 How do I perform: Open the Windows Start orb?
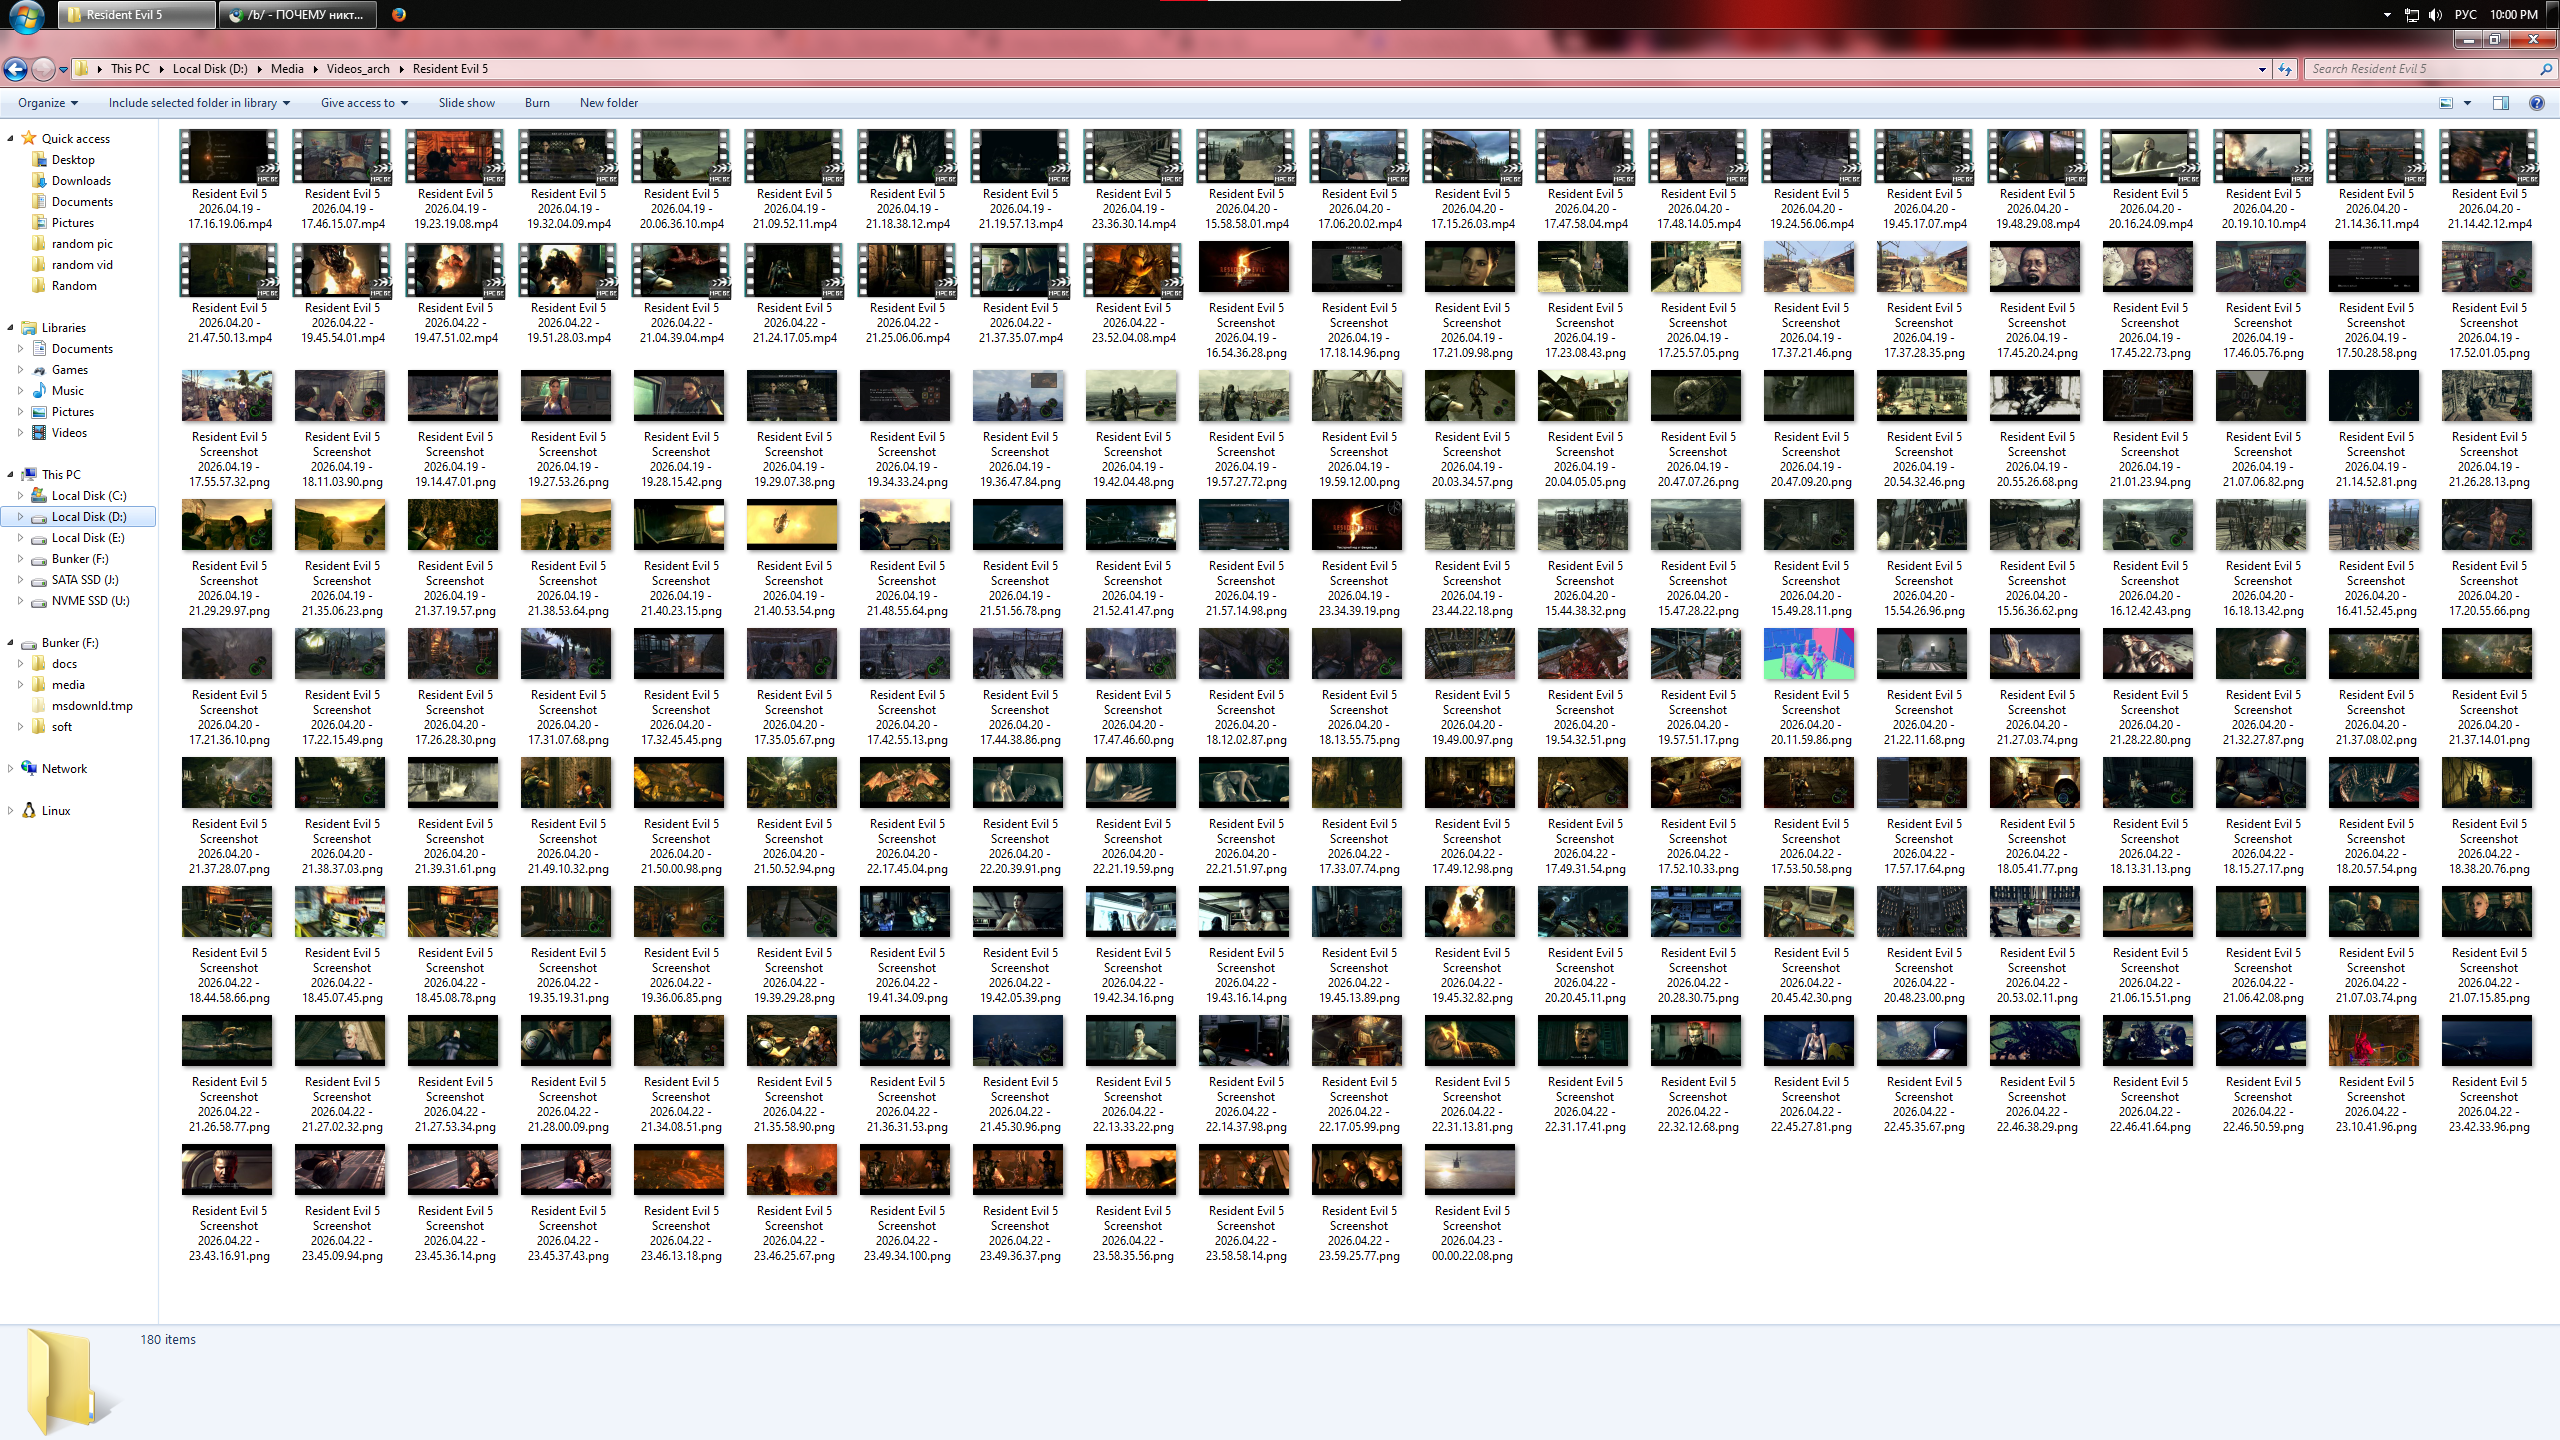click(26, 15)
